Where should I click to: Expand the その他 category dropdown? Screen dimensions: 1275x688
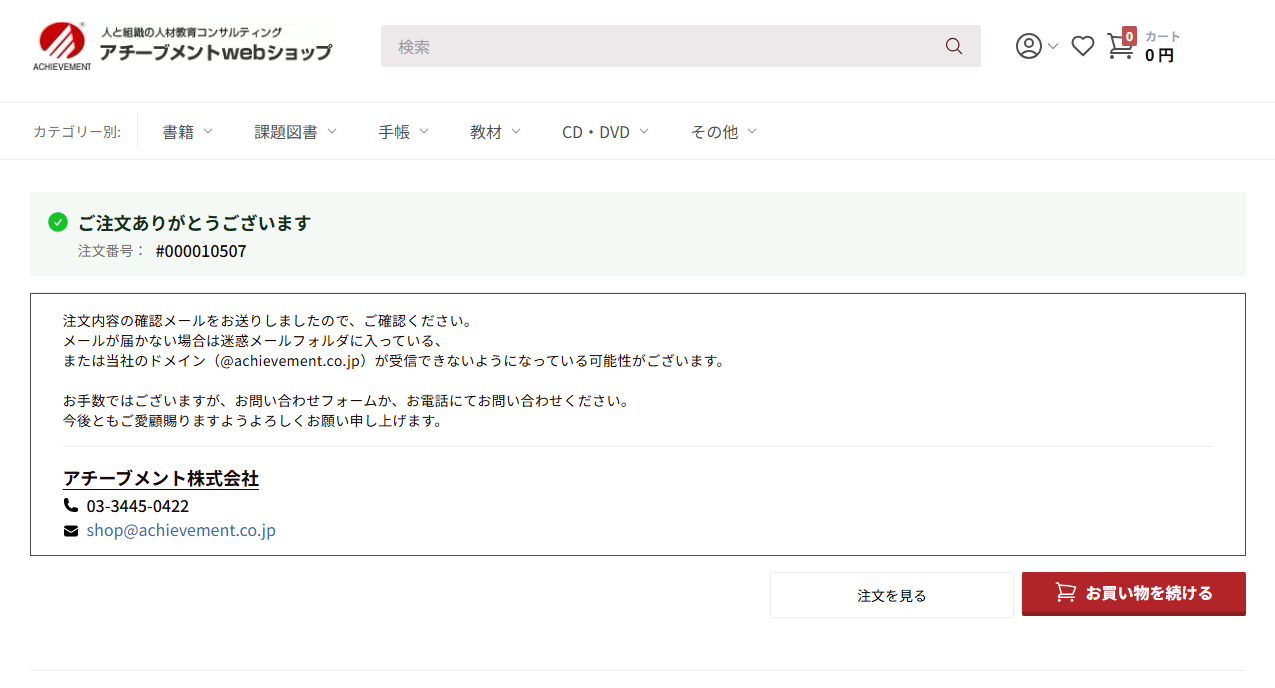click(724, 131)
